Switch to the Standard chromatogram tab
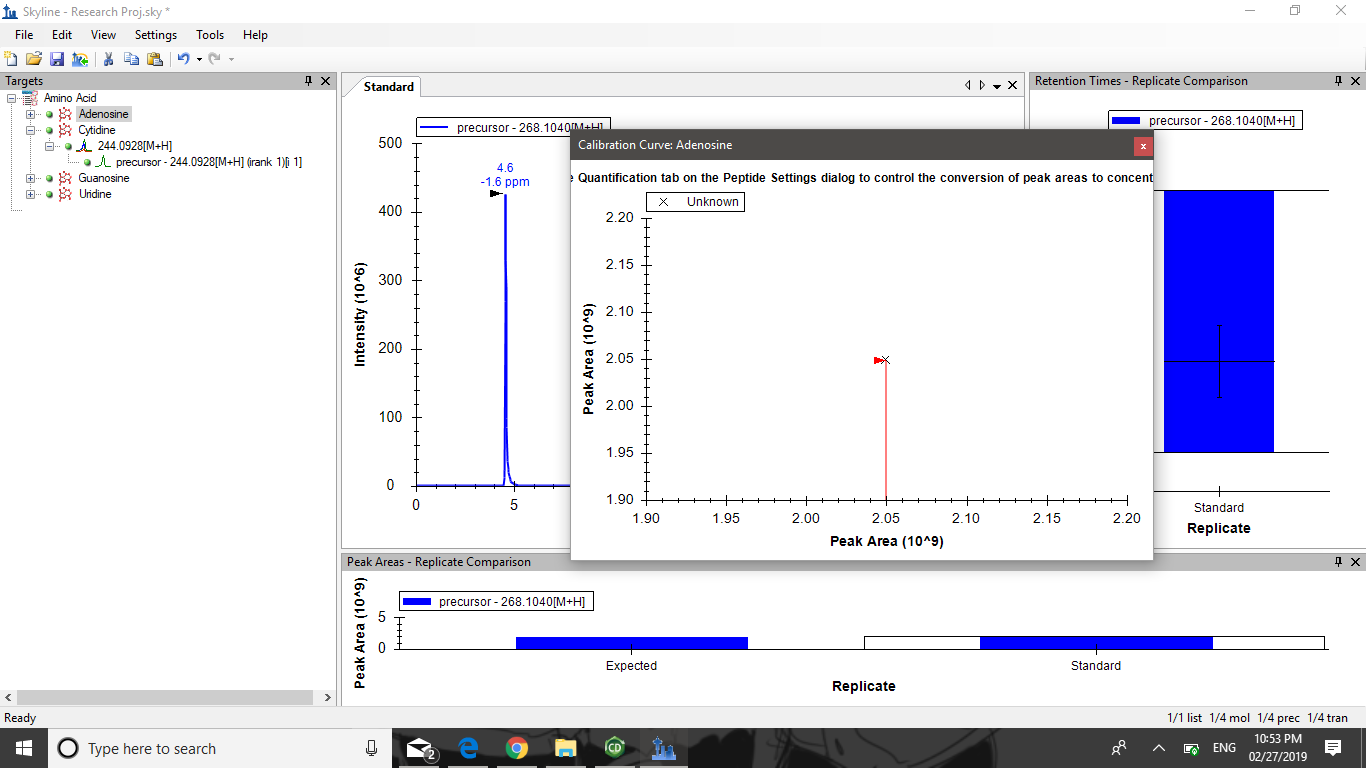The image size is (1366, 768). pos(388,87)
